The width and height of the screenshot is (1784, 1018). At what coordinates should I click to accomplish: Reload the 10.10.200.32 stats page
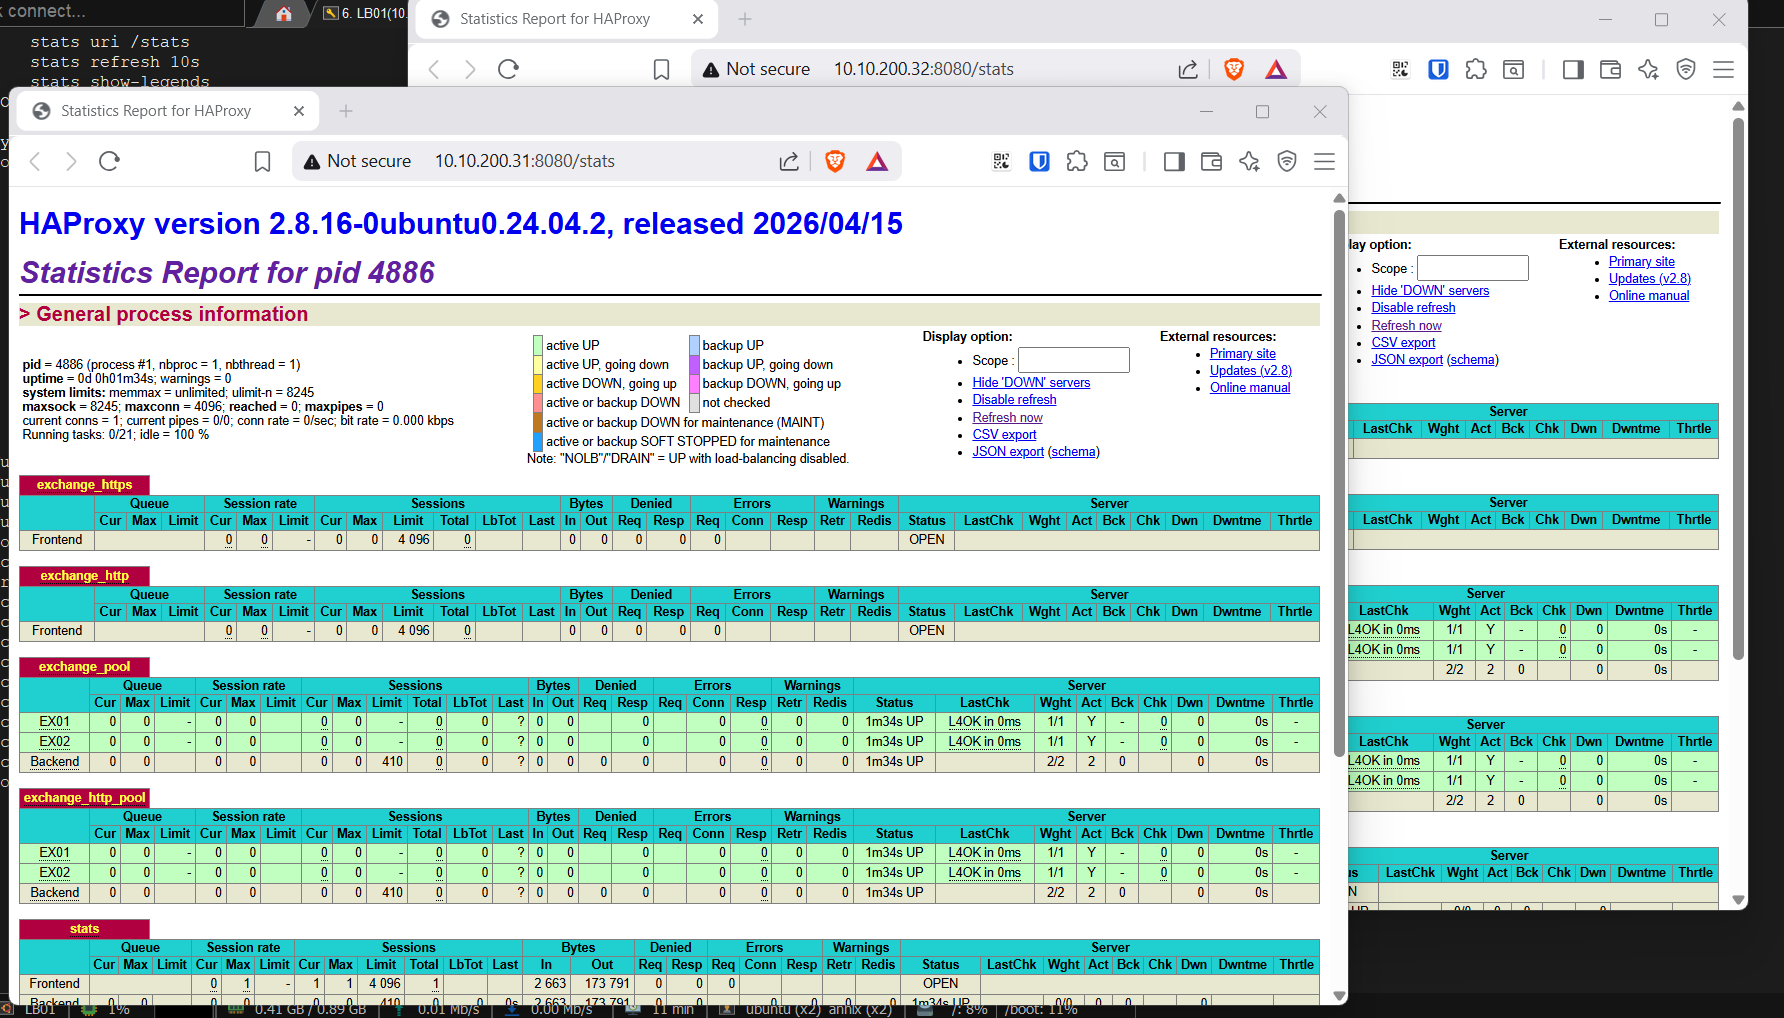[508, 69]
